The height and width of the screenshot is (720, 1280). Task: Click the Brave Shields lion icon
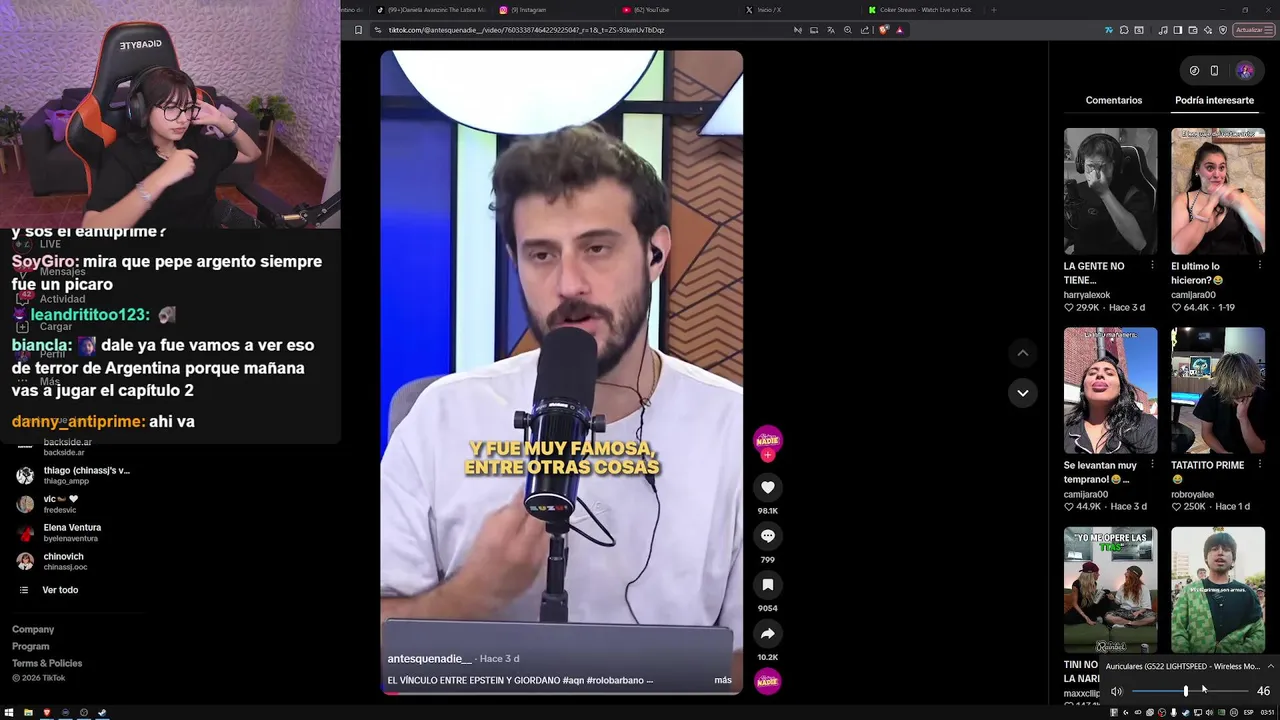coord(883,30)
